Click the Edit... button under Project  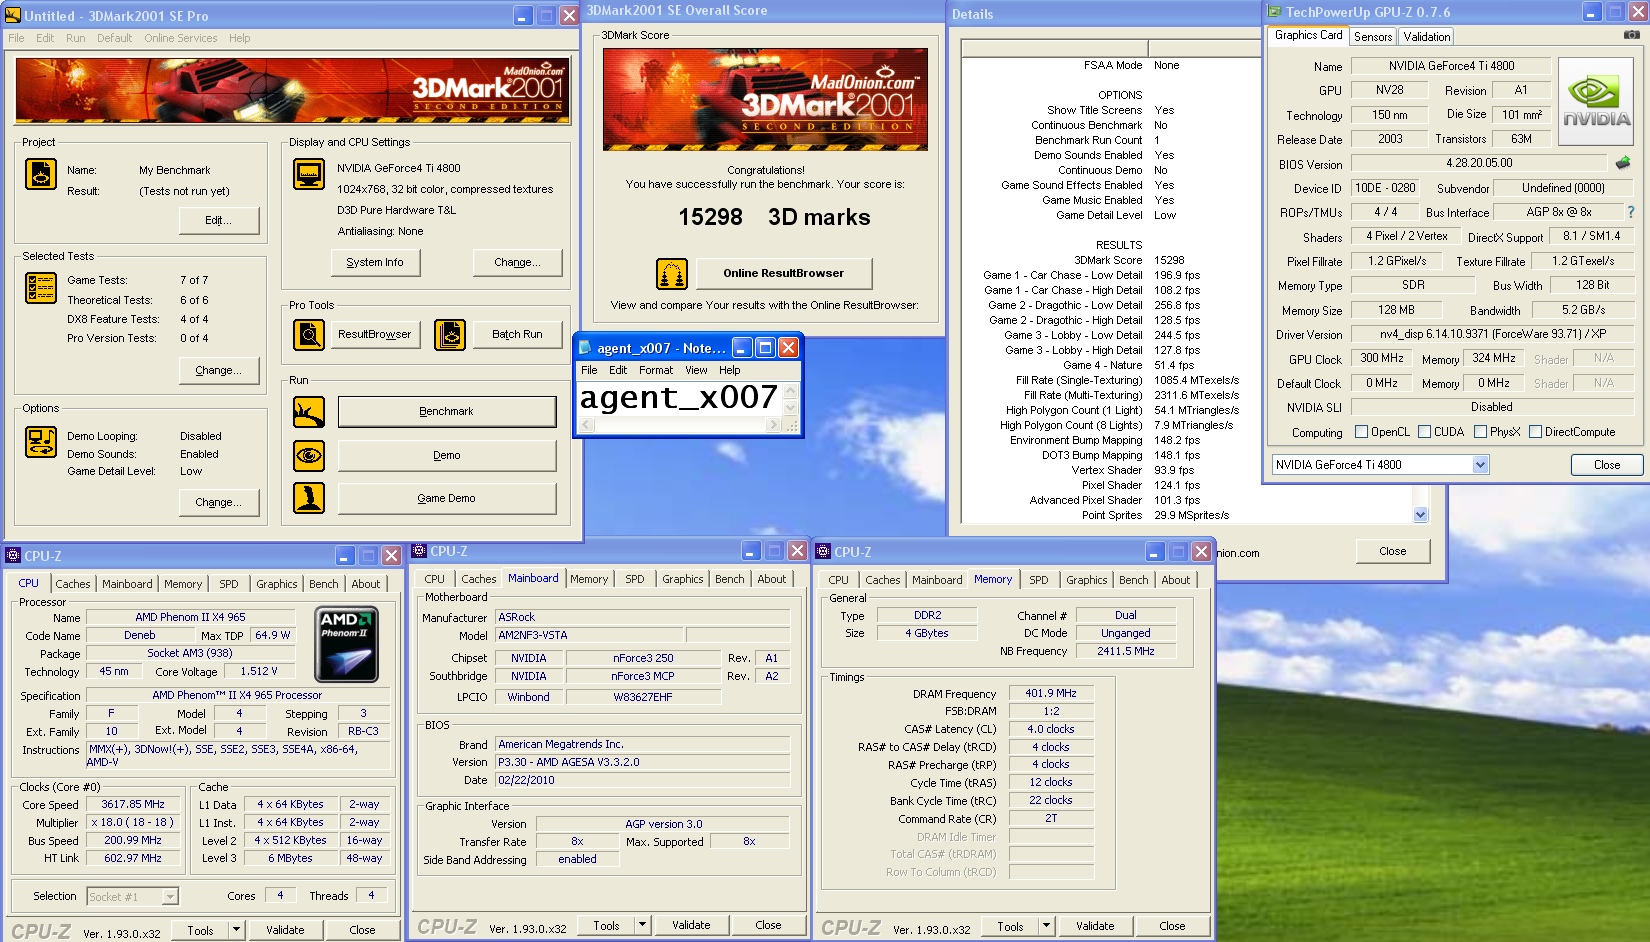[219, 220]
